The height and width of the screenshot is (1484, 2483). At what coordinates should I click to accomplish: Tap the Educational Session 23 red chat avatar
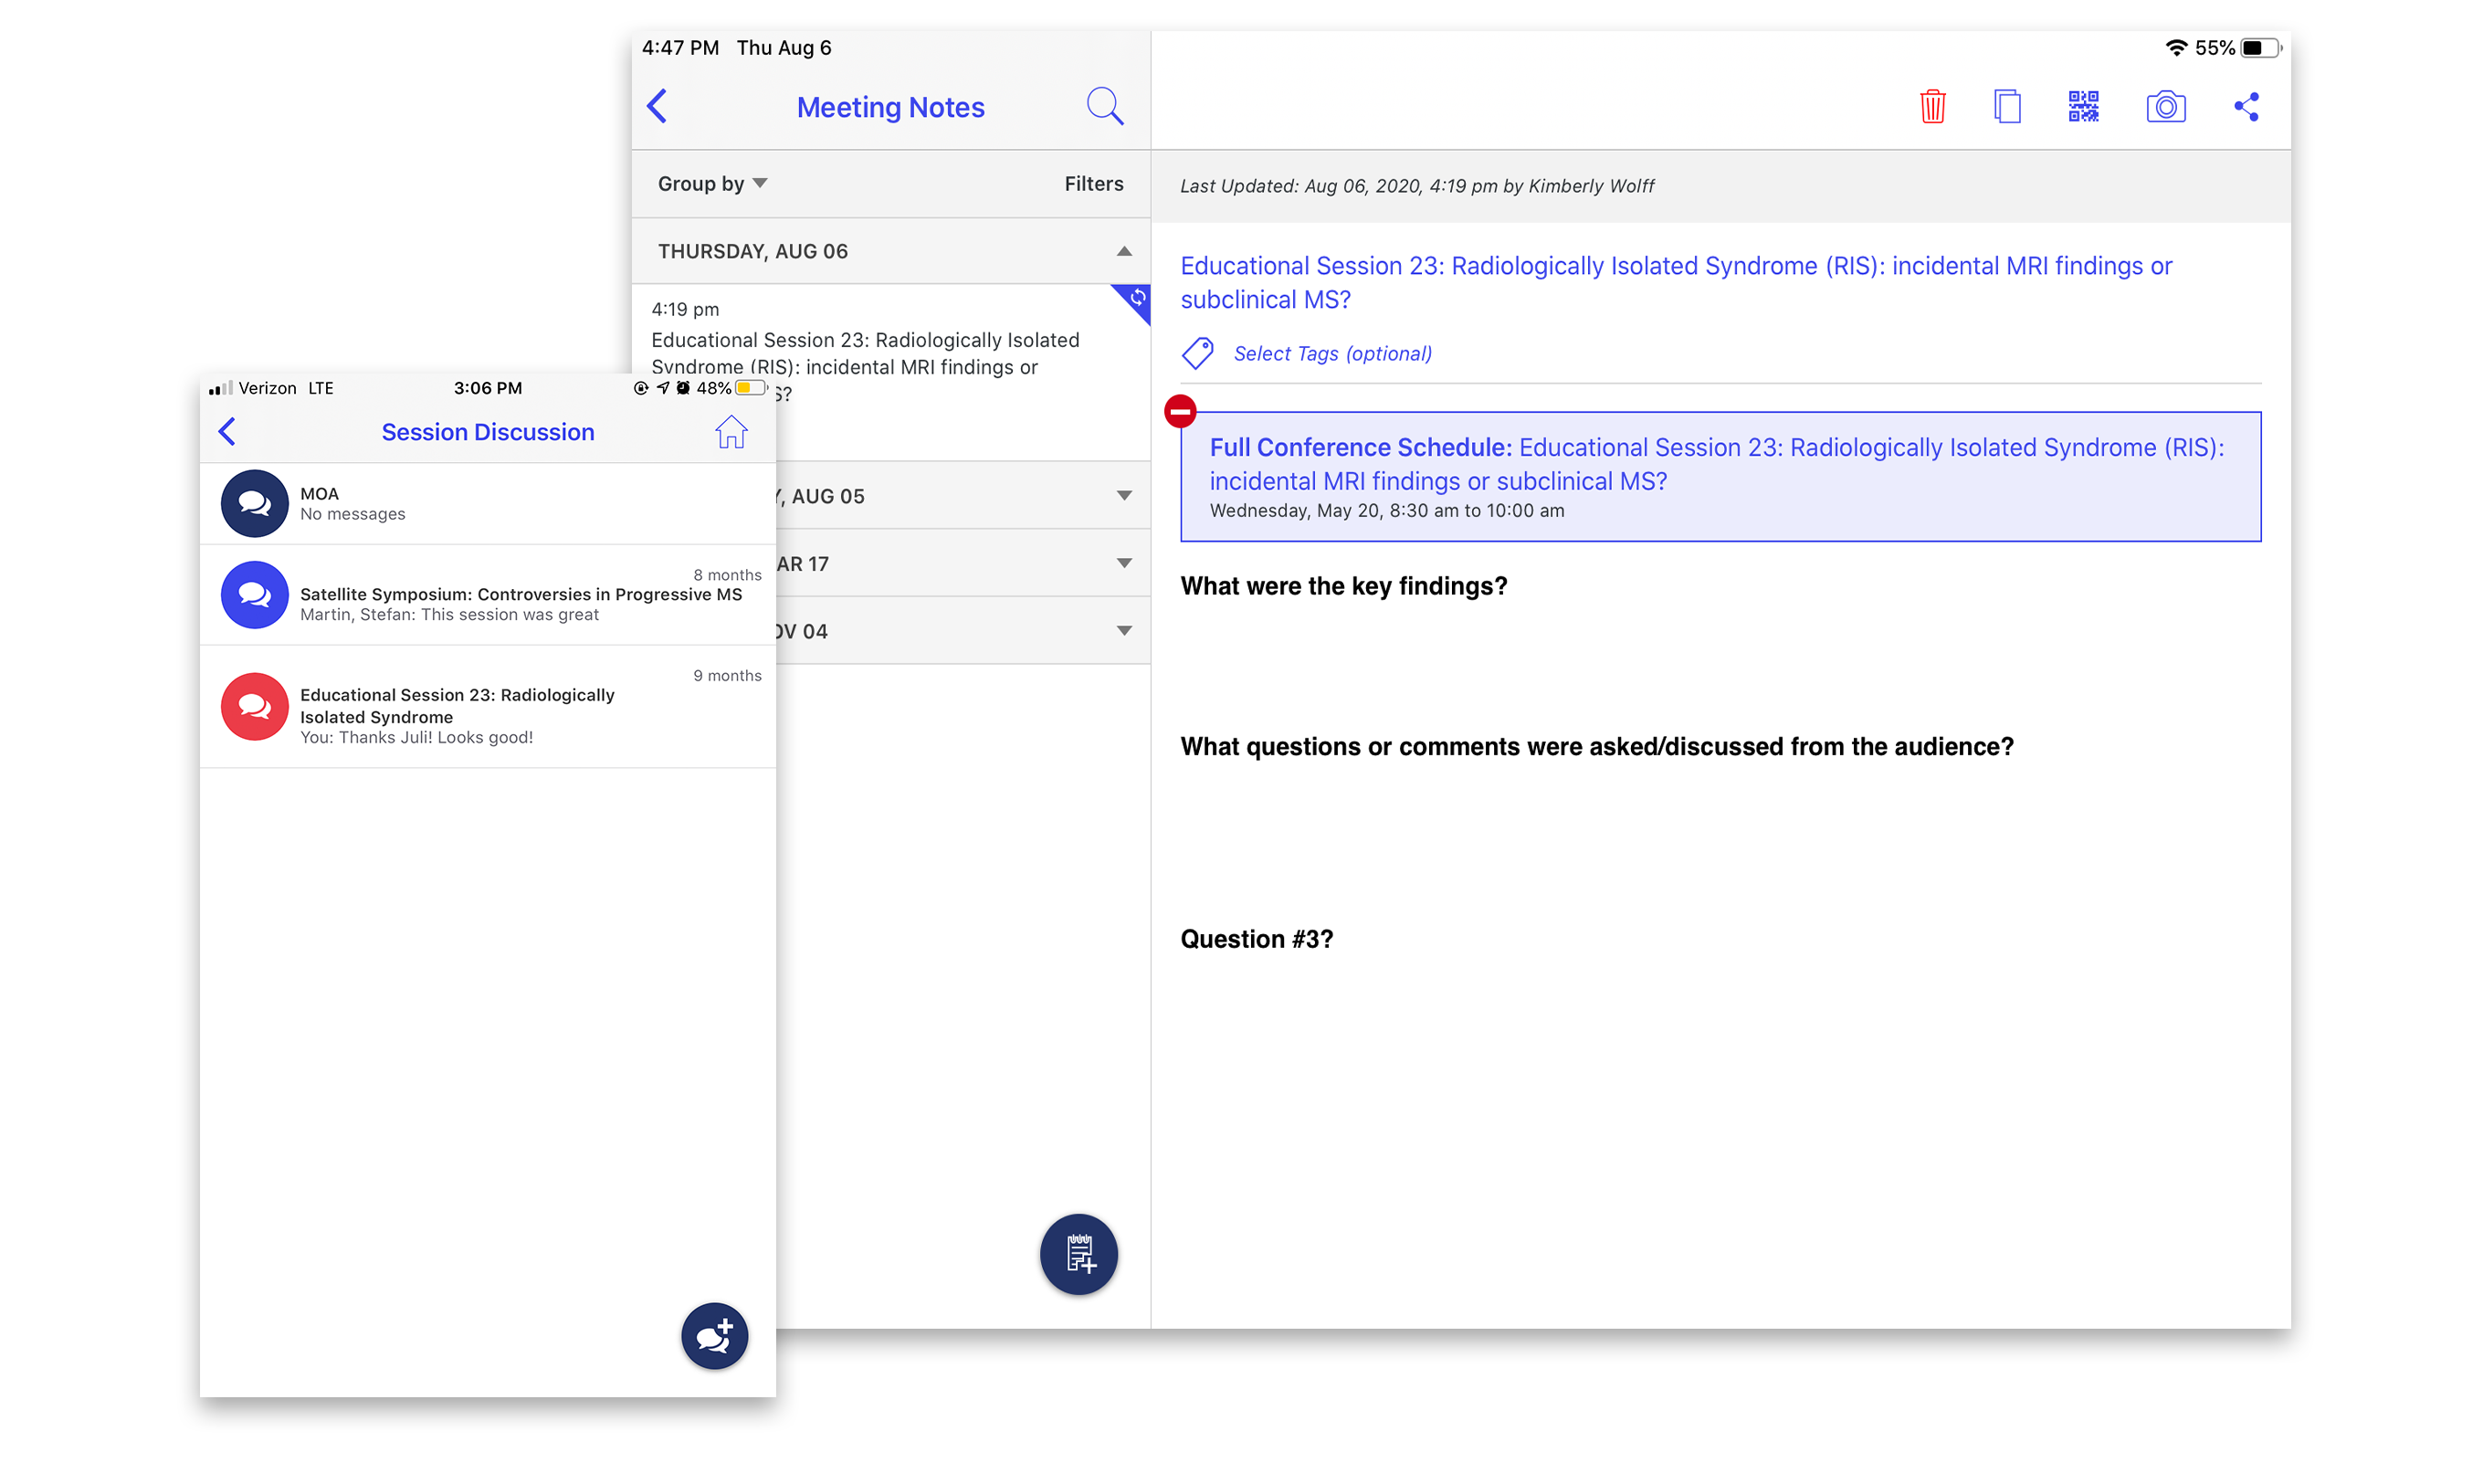pos(254,706)
